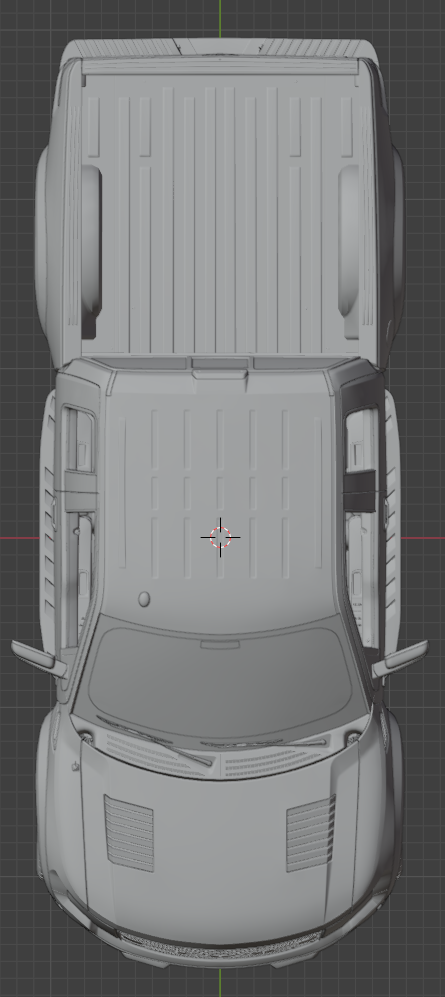Click the interior rearview mirror behind the windshield
445x997 pixels.
click(220, 645)
